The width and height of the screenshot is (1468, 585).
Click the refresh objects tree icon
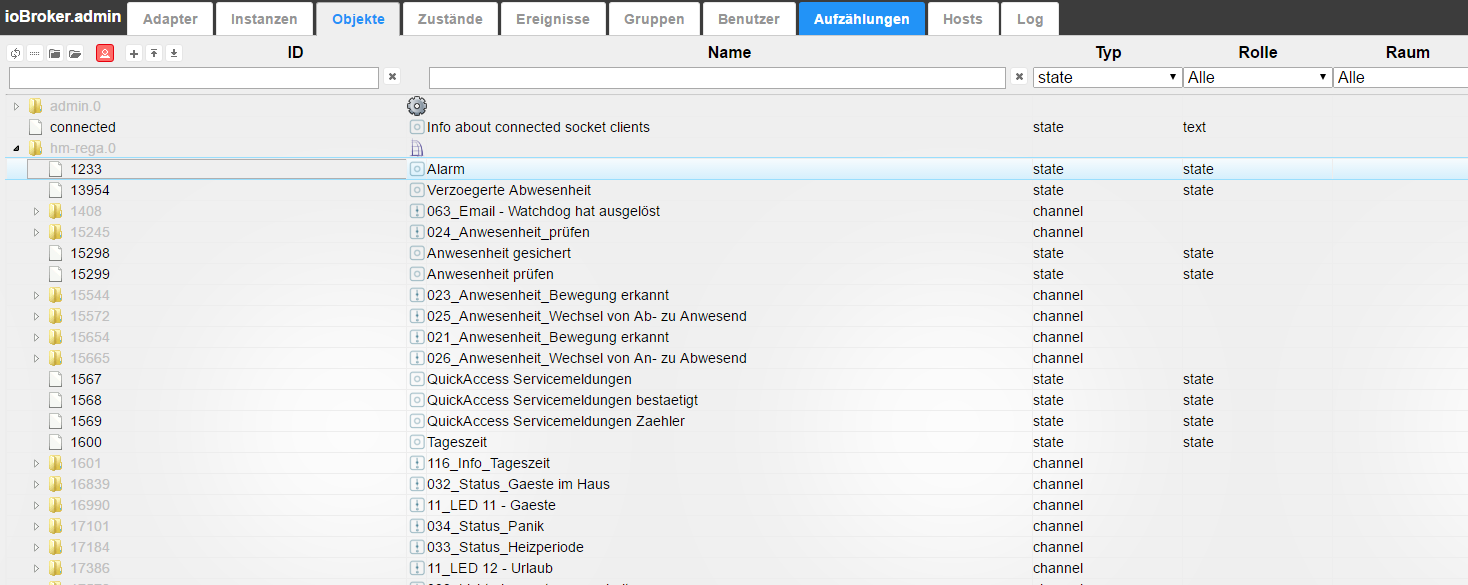pos(14,53)
